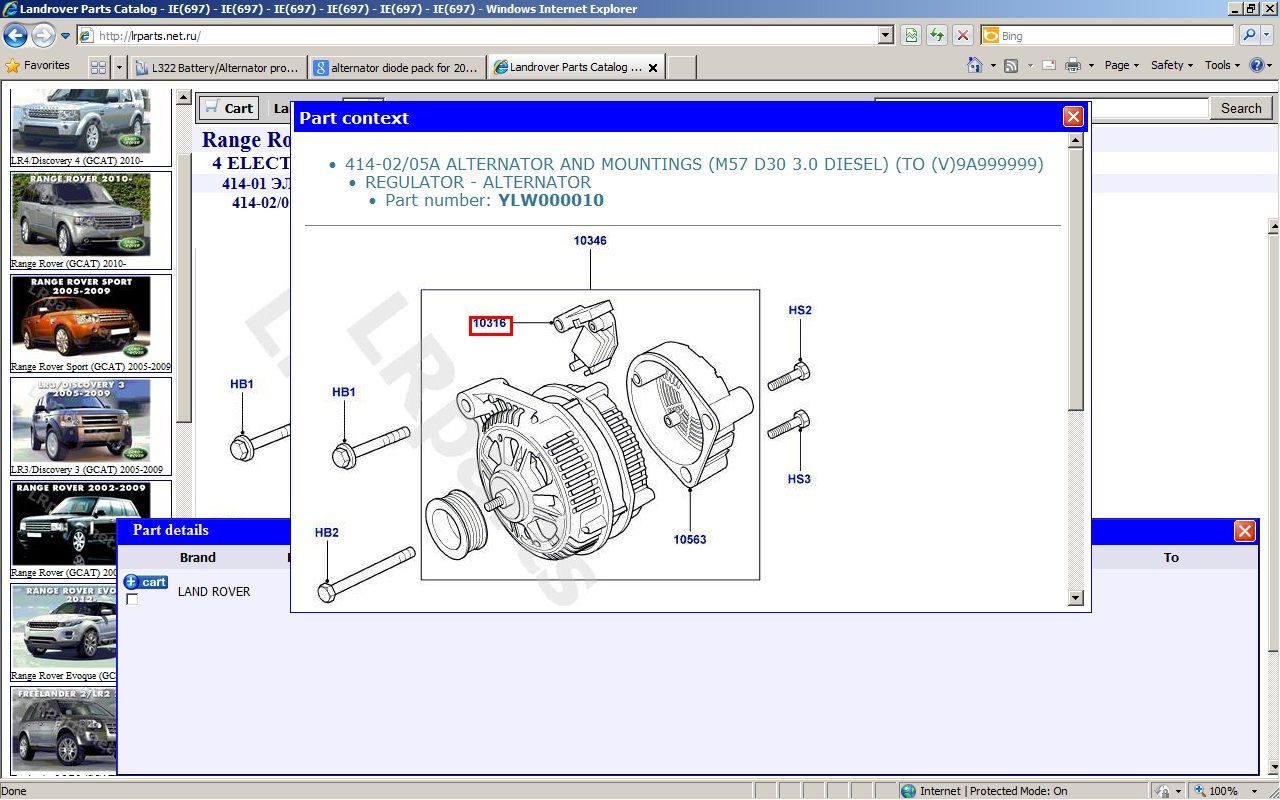Close the Part details panel
This screenshot has width=1280, height=800.
(1245, 531)
